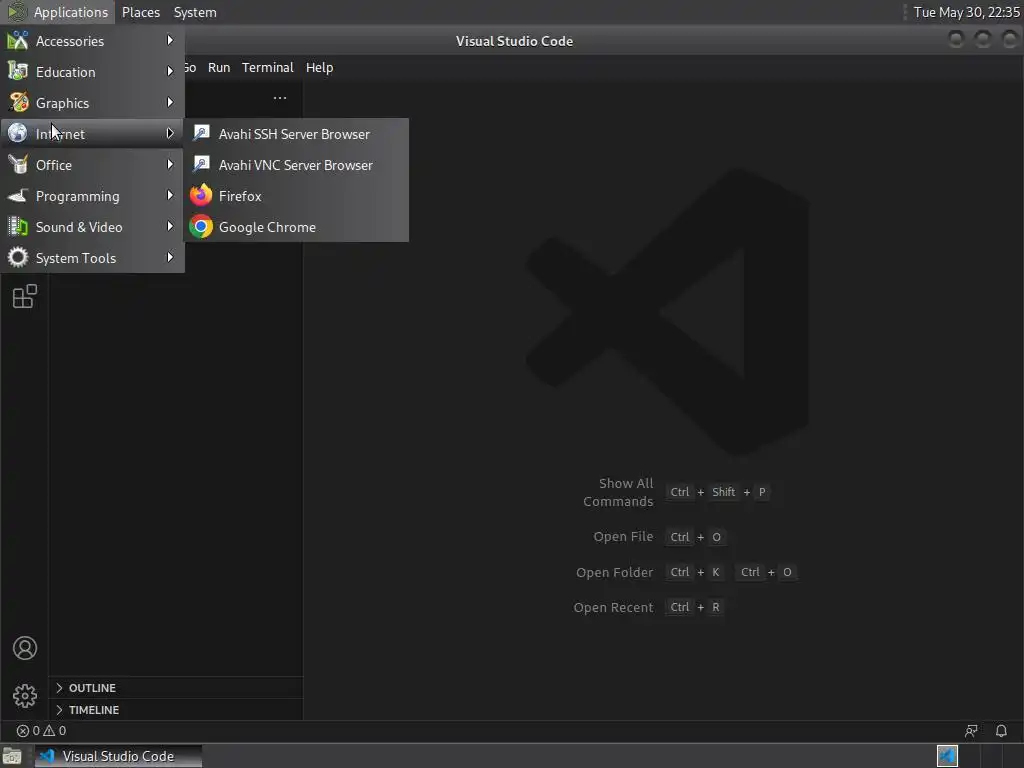Click the Open File hint text
The height and width of the screenshot is (768, 1024).
[x=623, y=536]
